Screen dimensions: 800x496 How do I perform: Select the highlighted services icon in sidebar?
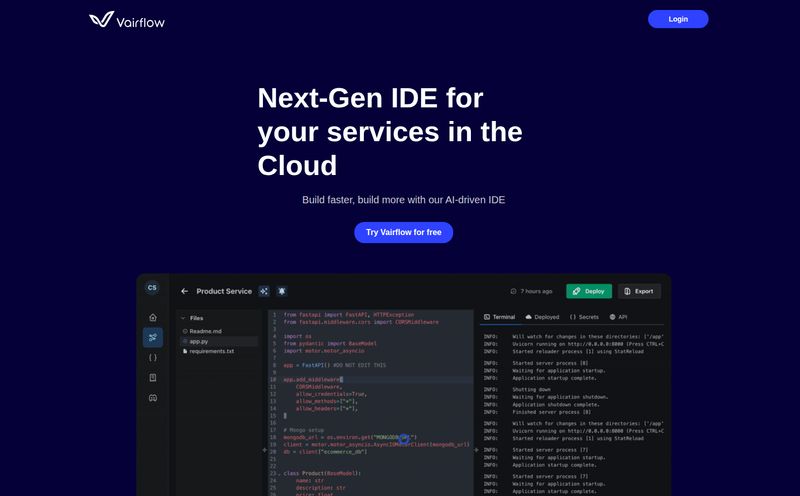[153, 337]
